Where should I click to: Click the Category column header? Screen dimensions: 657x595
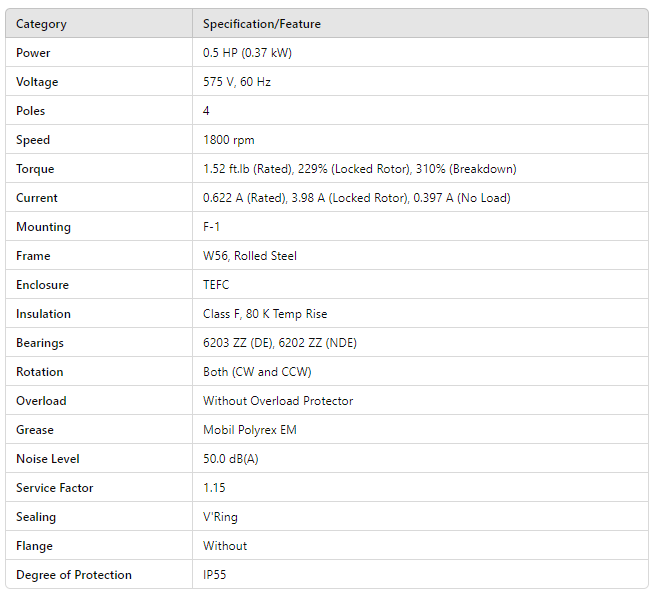41,24
